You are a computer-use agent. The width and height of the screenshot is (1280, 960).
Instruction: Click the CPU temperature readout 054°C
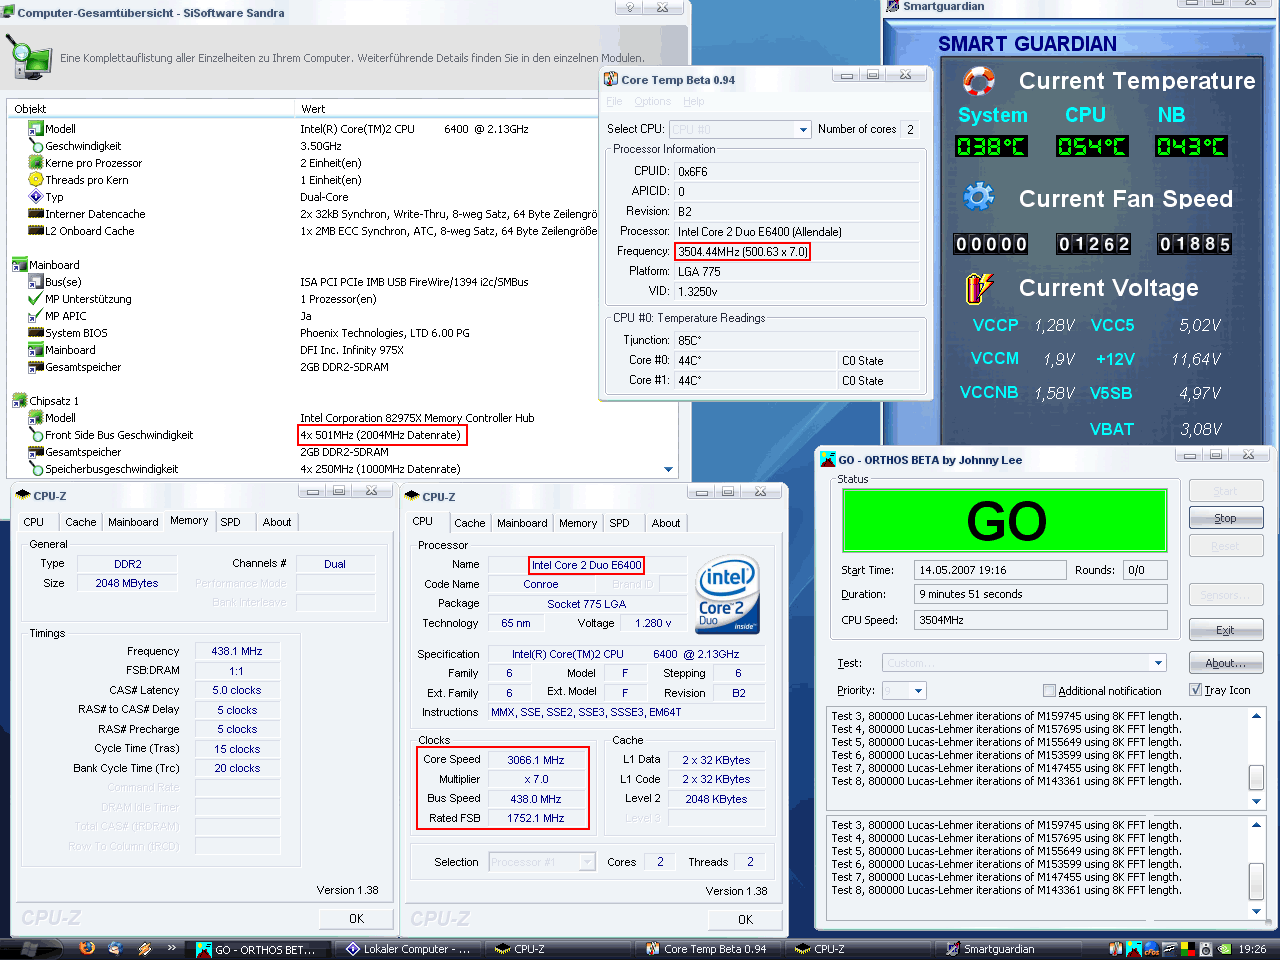[x=1092, y=147]
